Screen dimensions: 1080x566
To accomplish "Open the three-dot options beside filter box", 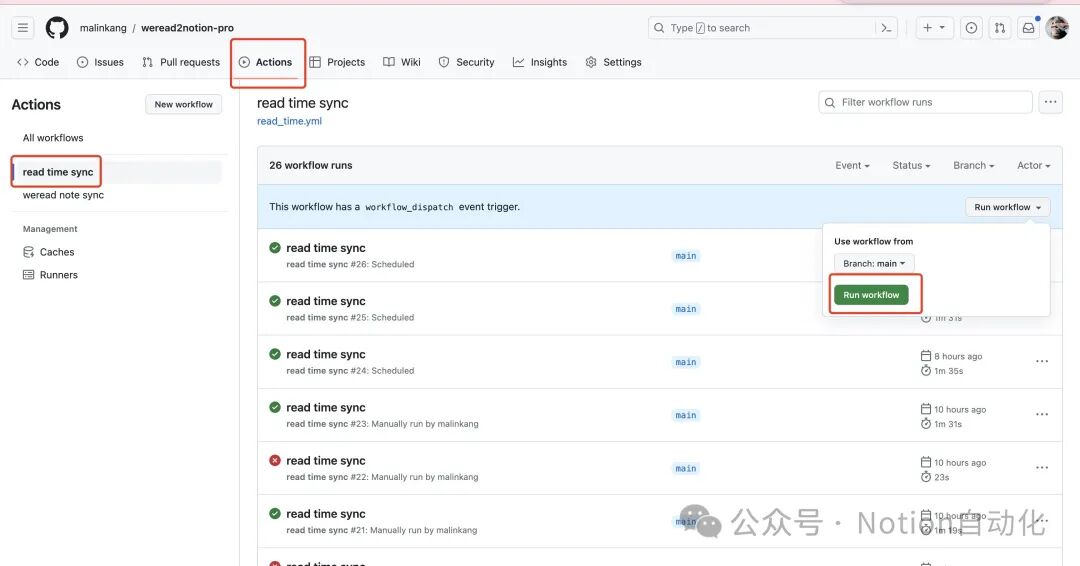I will pyautogui.click(x=1050, y=102).
